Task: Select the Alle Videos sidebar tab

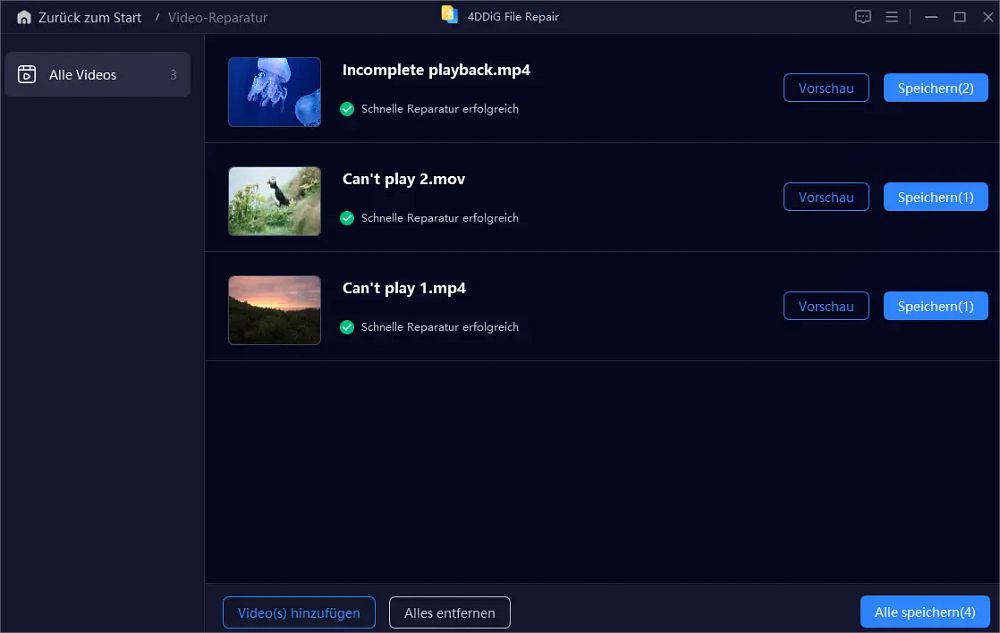Action: pyautogui.click(x=98, y=75)
